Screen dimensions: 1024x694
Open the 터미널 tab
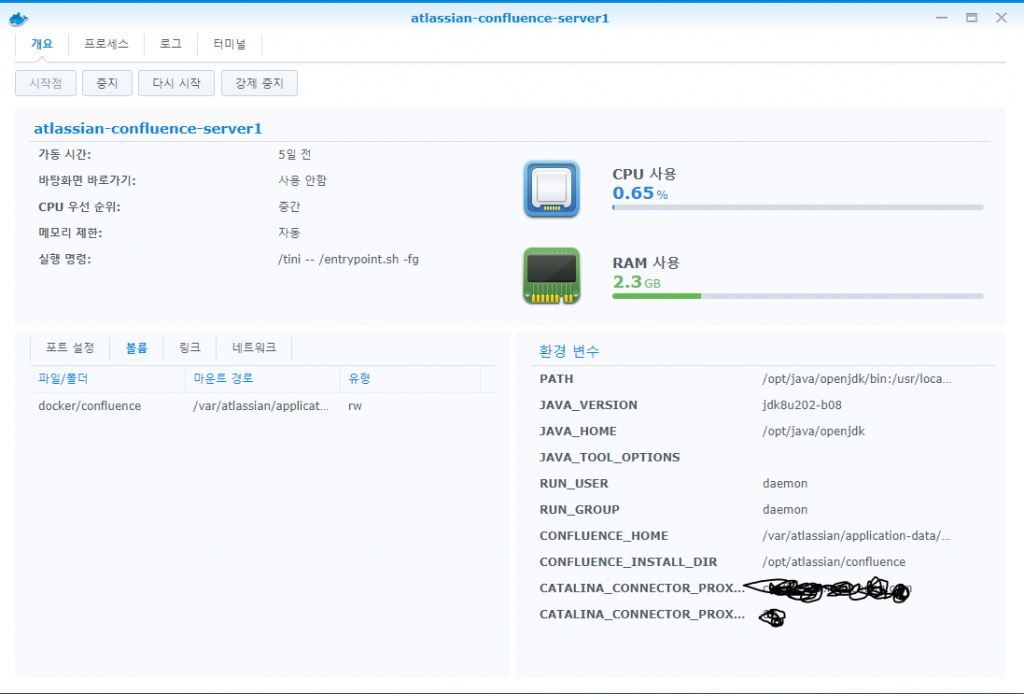click(229, 44)
